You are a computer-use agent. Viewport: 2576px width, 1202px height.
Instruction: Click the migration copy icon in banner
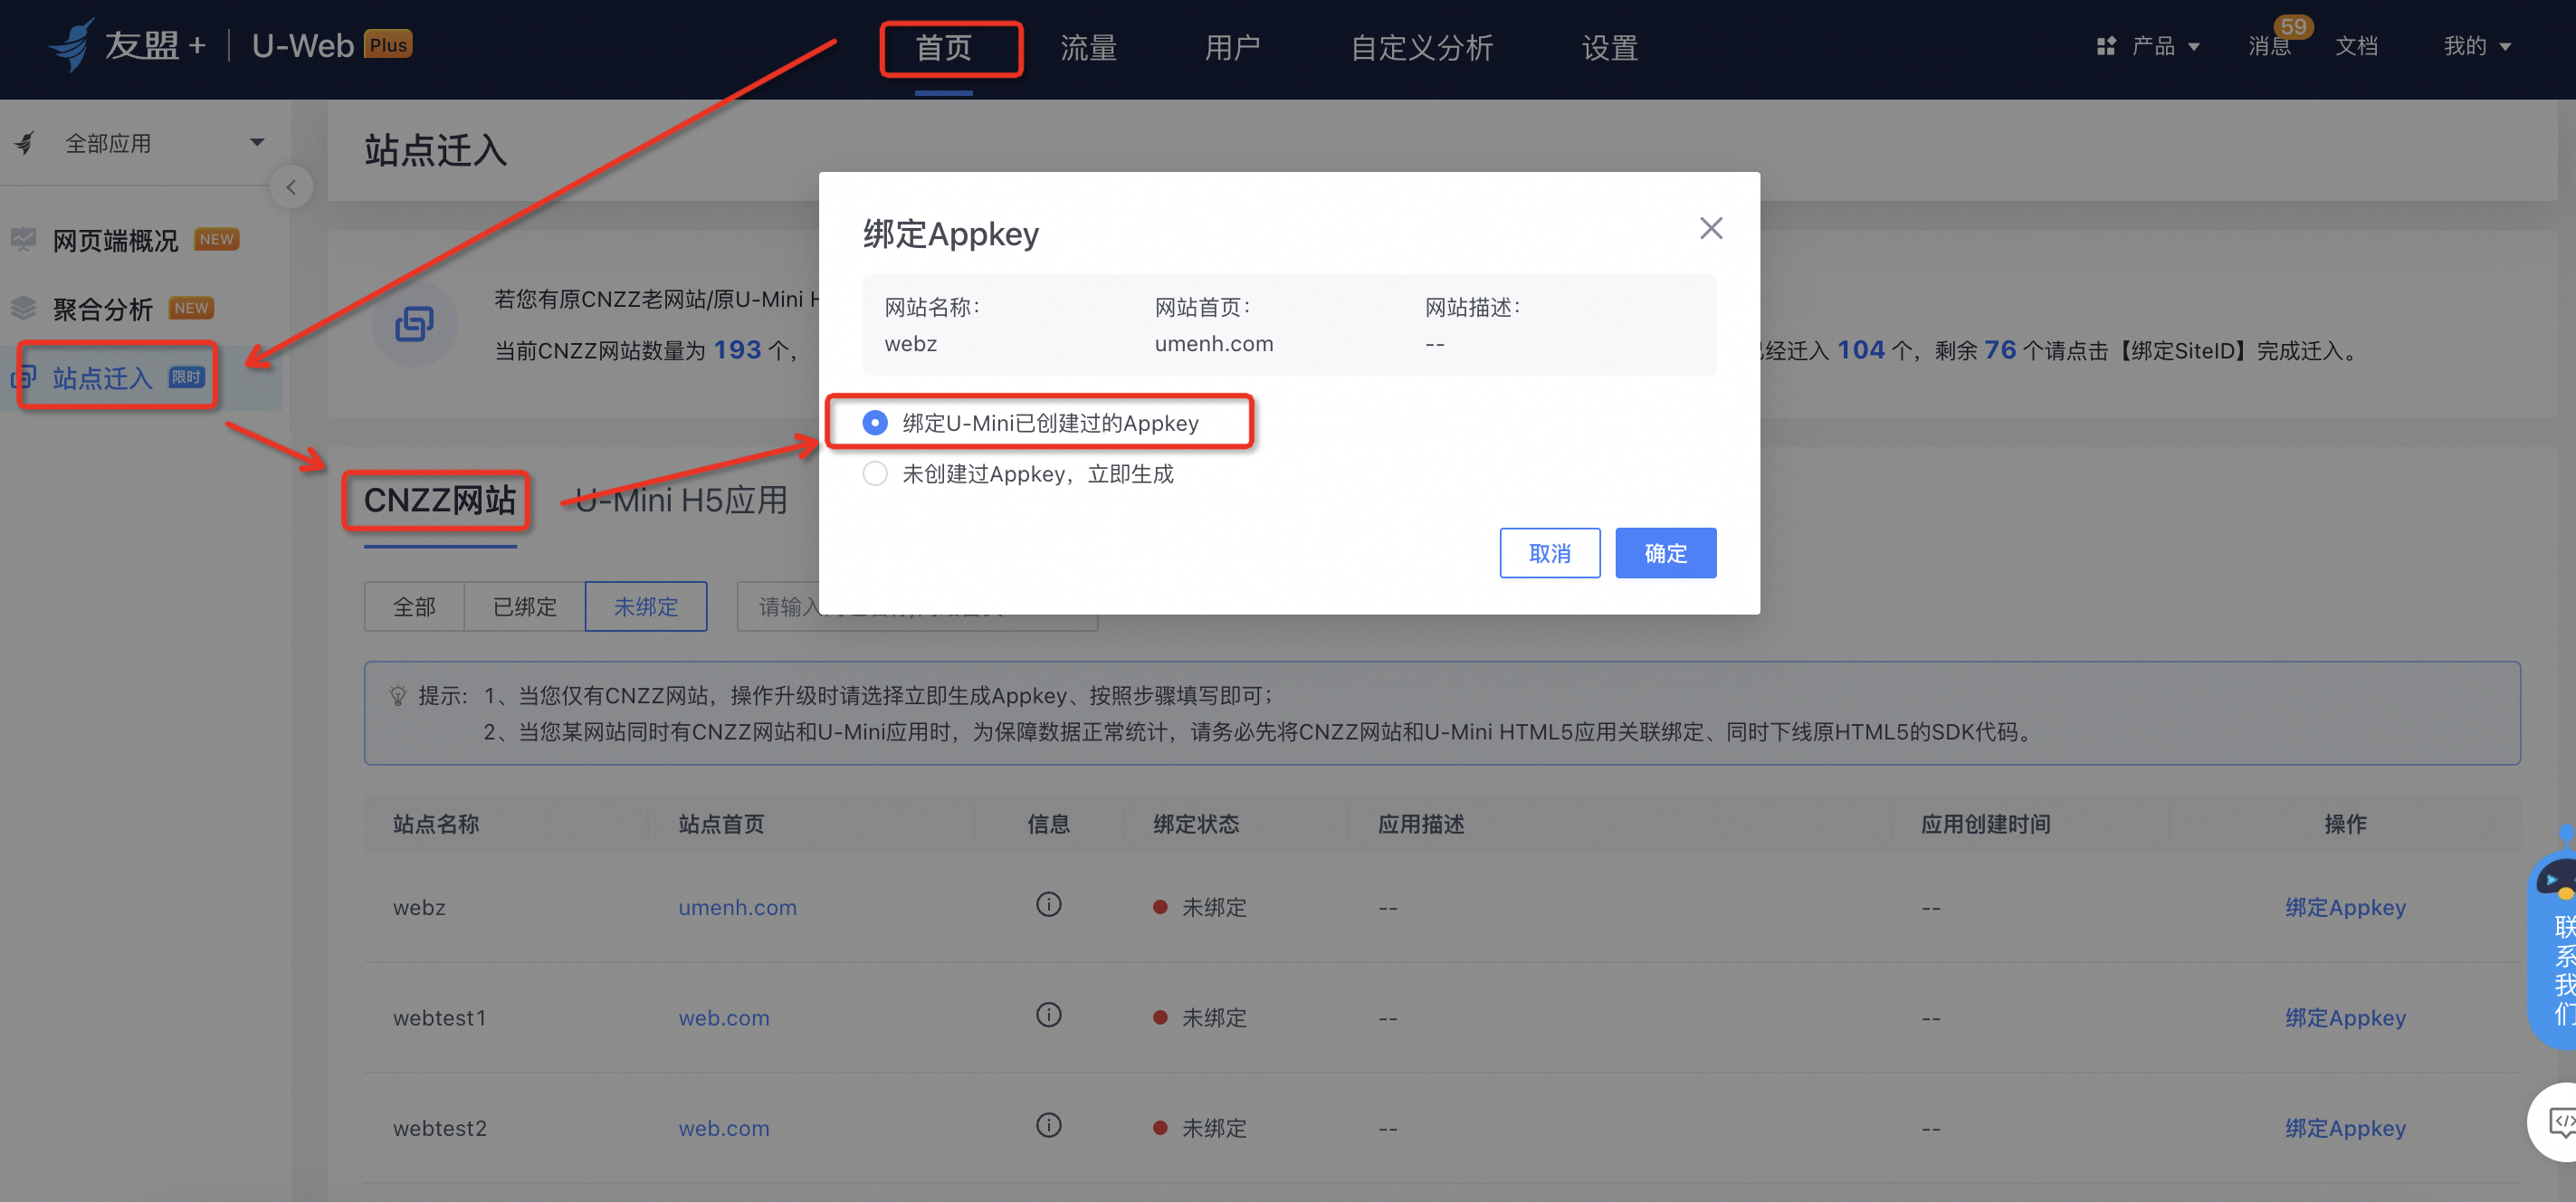coord(414,324)
